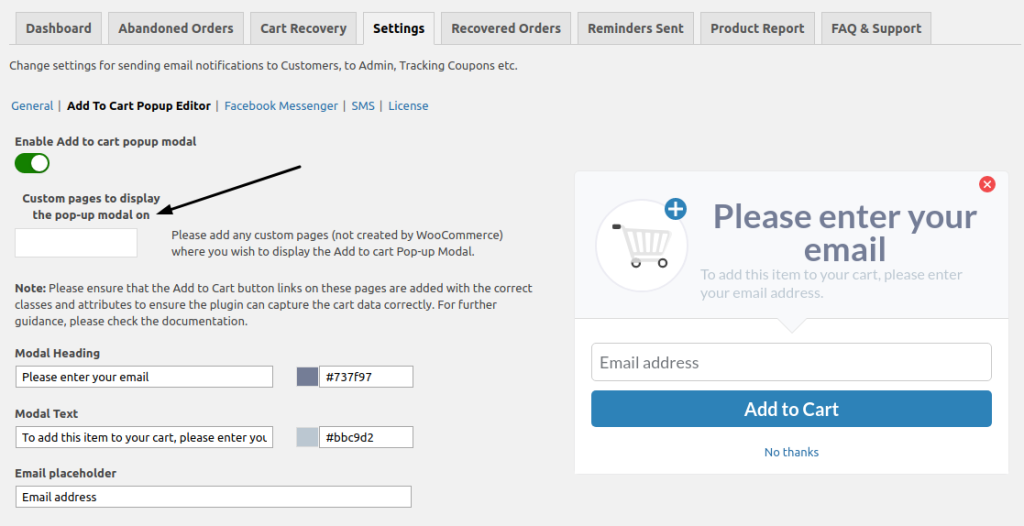Click the Modal Text input field
The height and width of the screenshot is (526, 1024).
[x=144, y=437]
